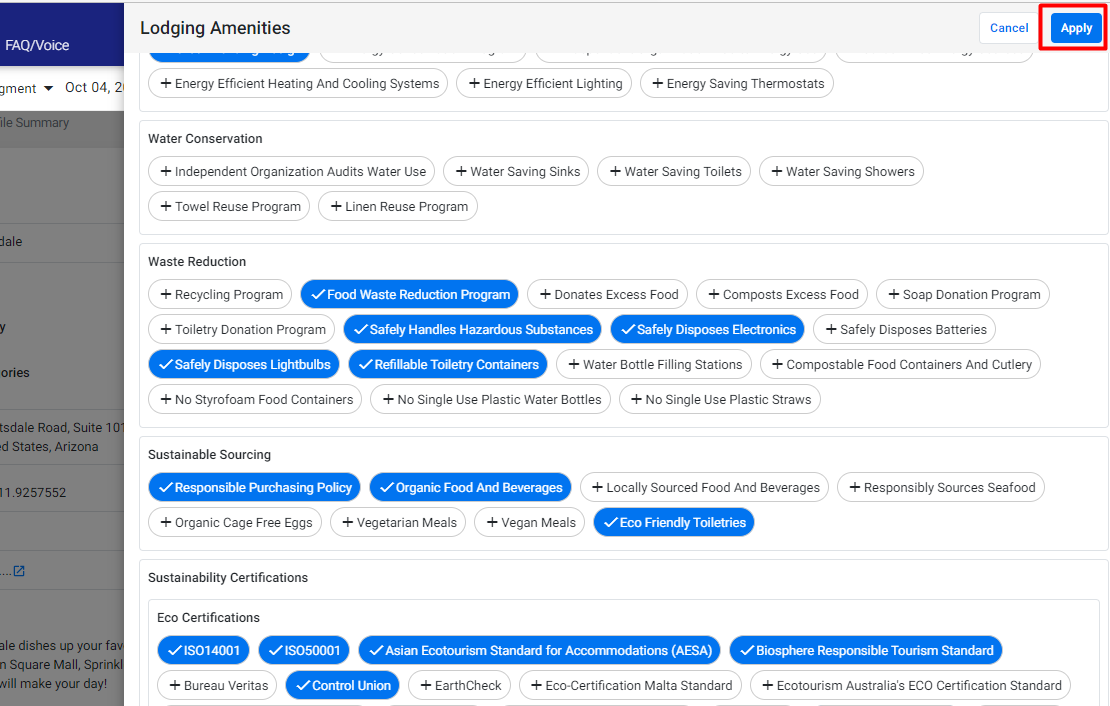Add Water Bottle Filling Stations
This screenshot has height=706, width=1110.
click(x=653, y=364)
